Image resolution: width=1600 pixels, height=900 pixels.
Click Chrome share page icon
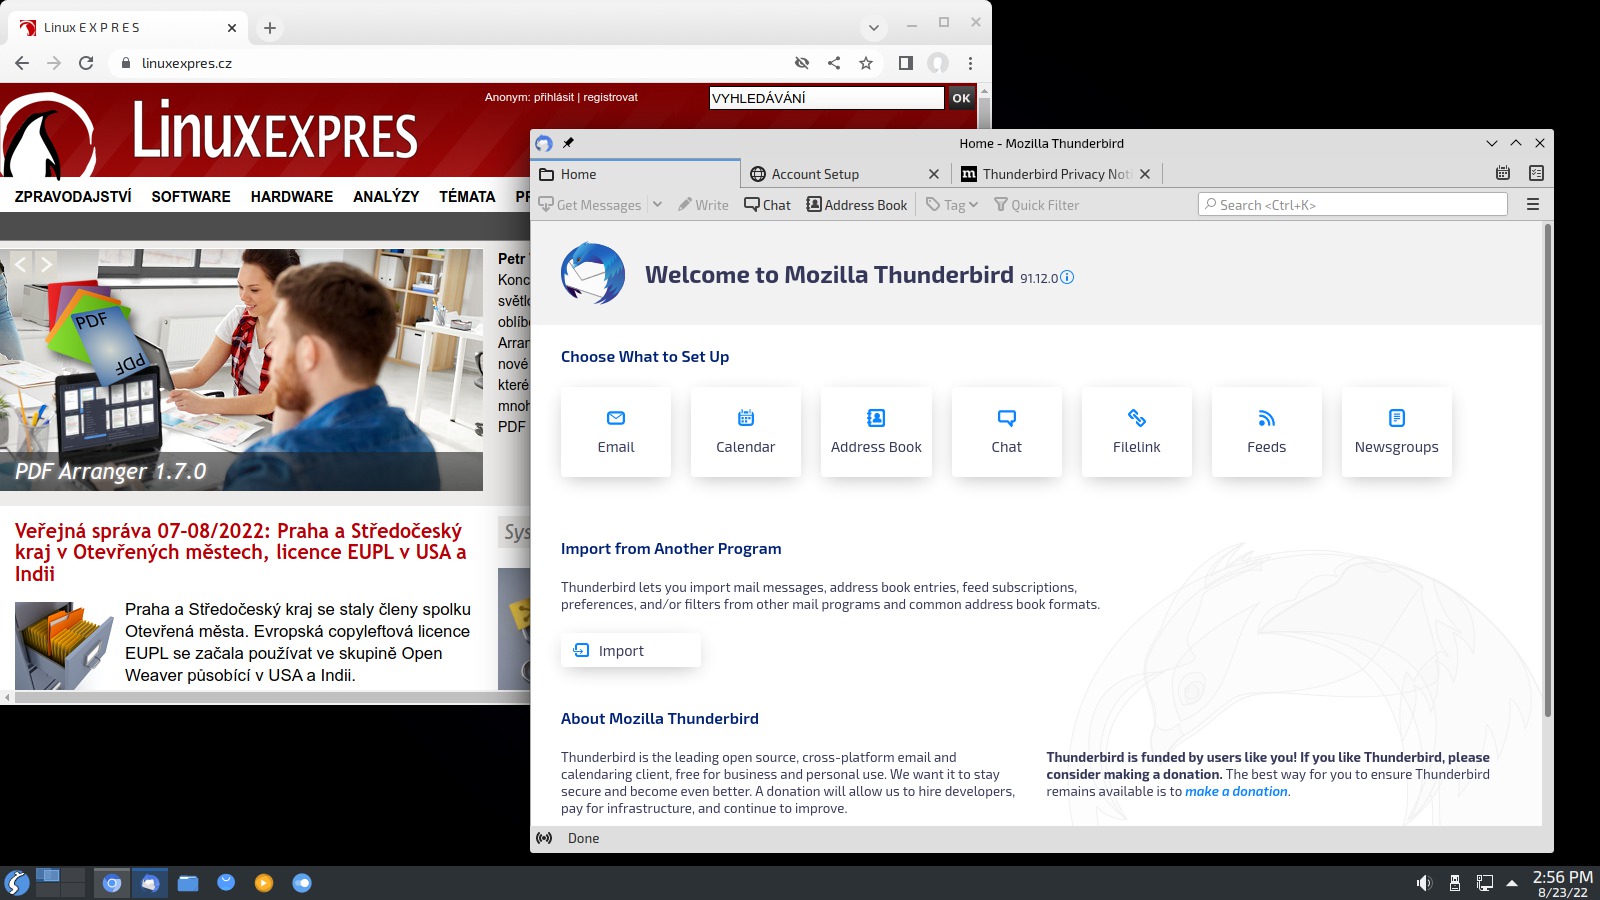834,63
